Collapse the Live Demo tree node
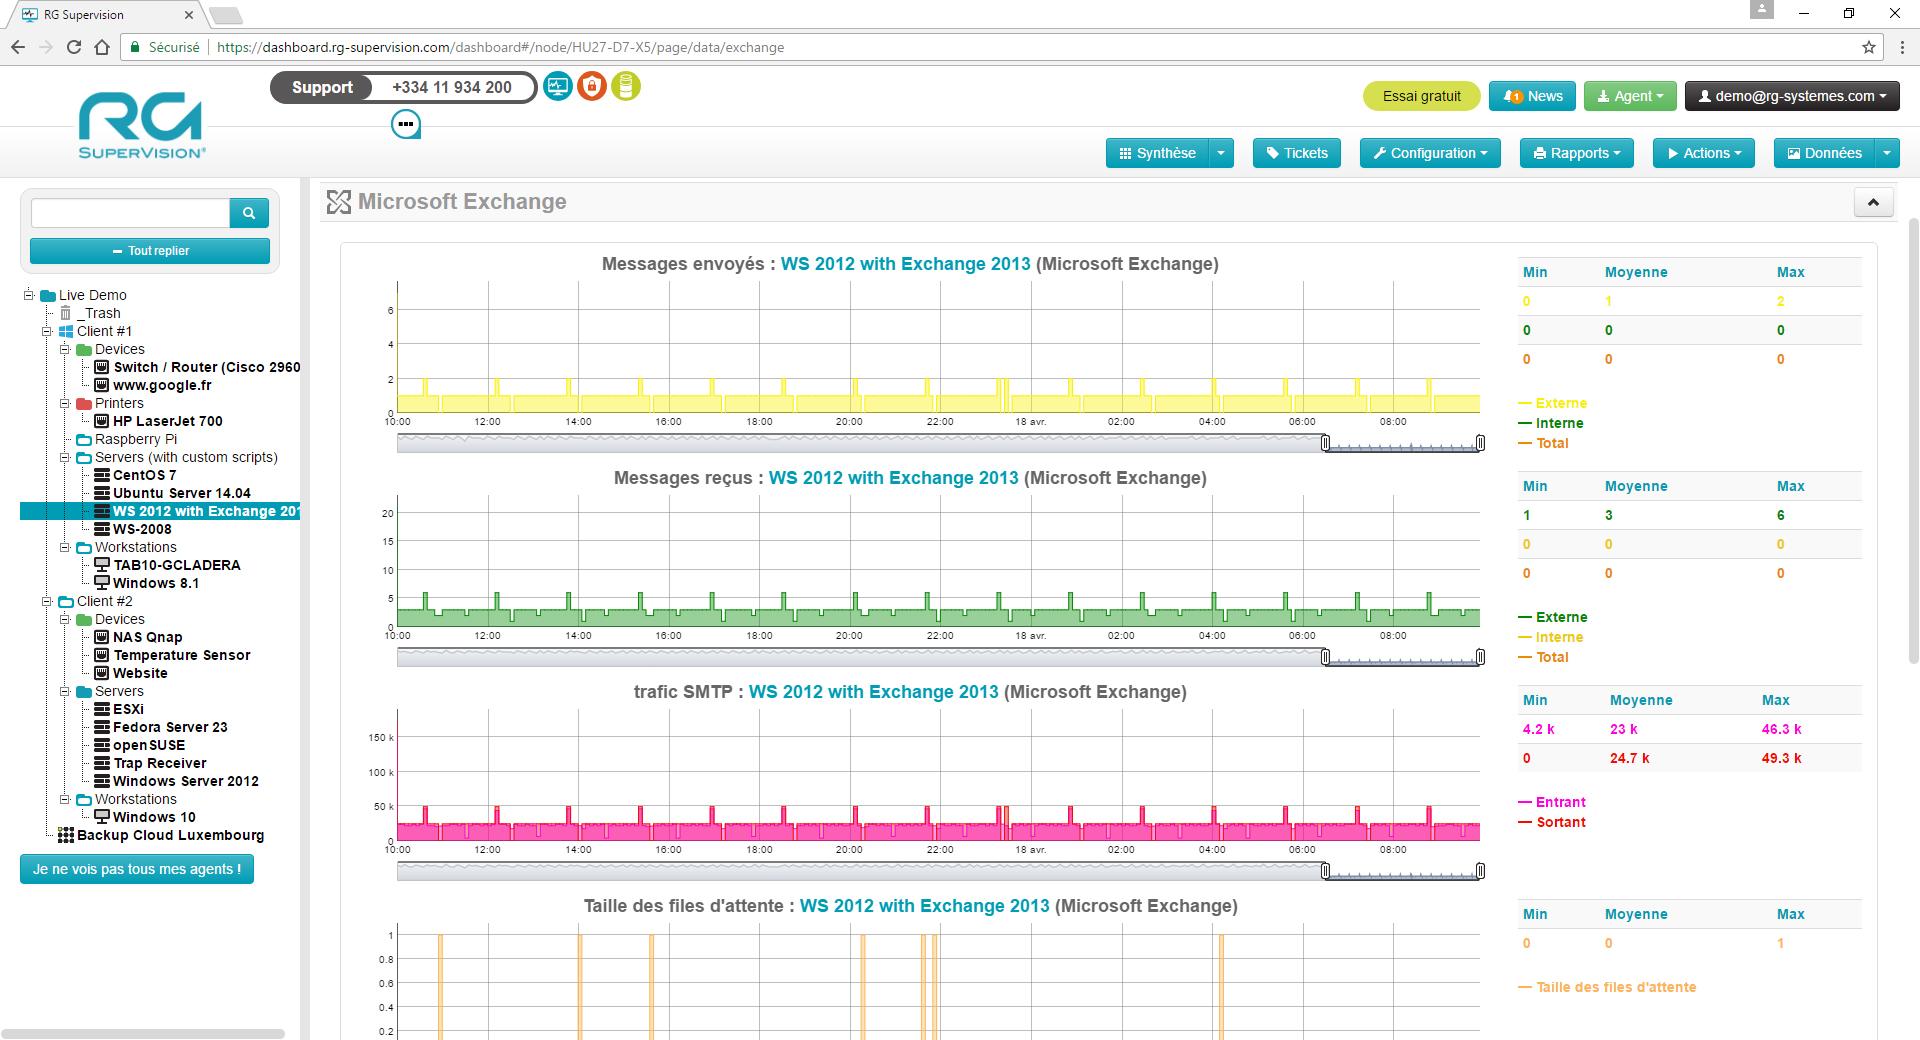This screenshot has width=1920, height=1040. pos(30,295)
